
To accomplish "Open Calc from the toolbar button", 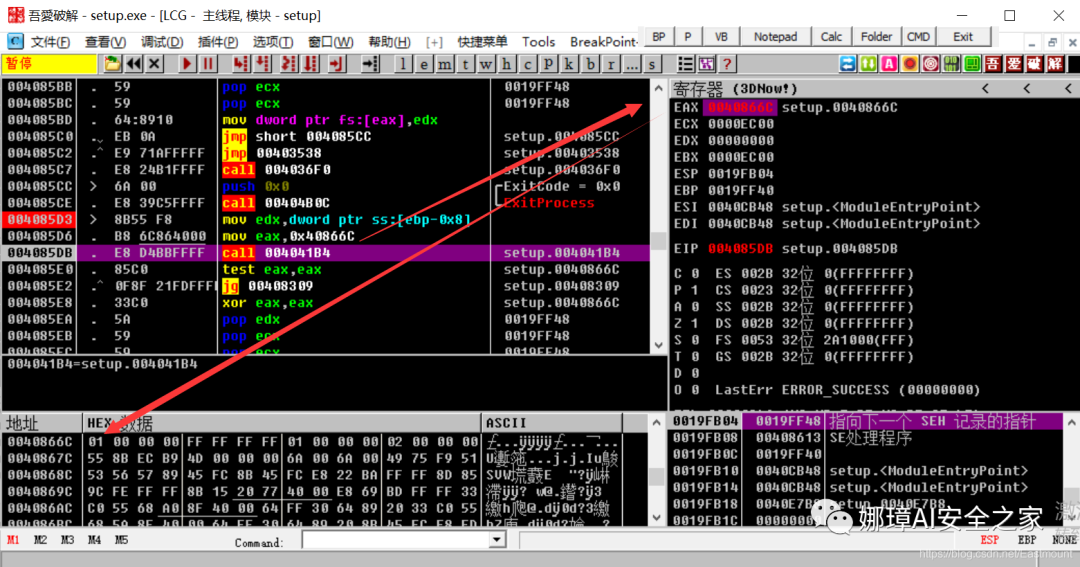I will 831,37.
